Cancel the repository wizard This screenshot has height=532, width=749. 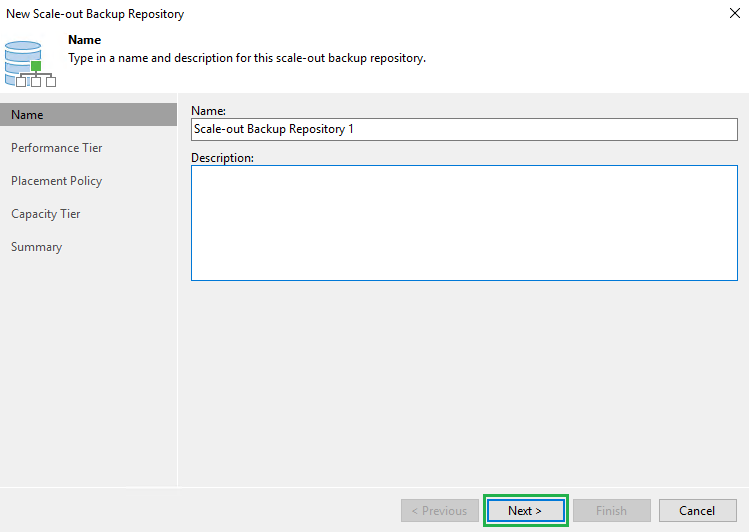click(697, 511)
